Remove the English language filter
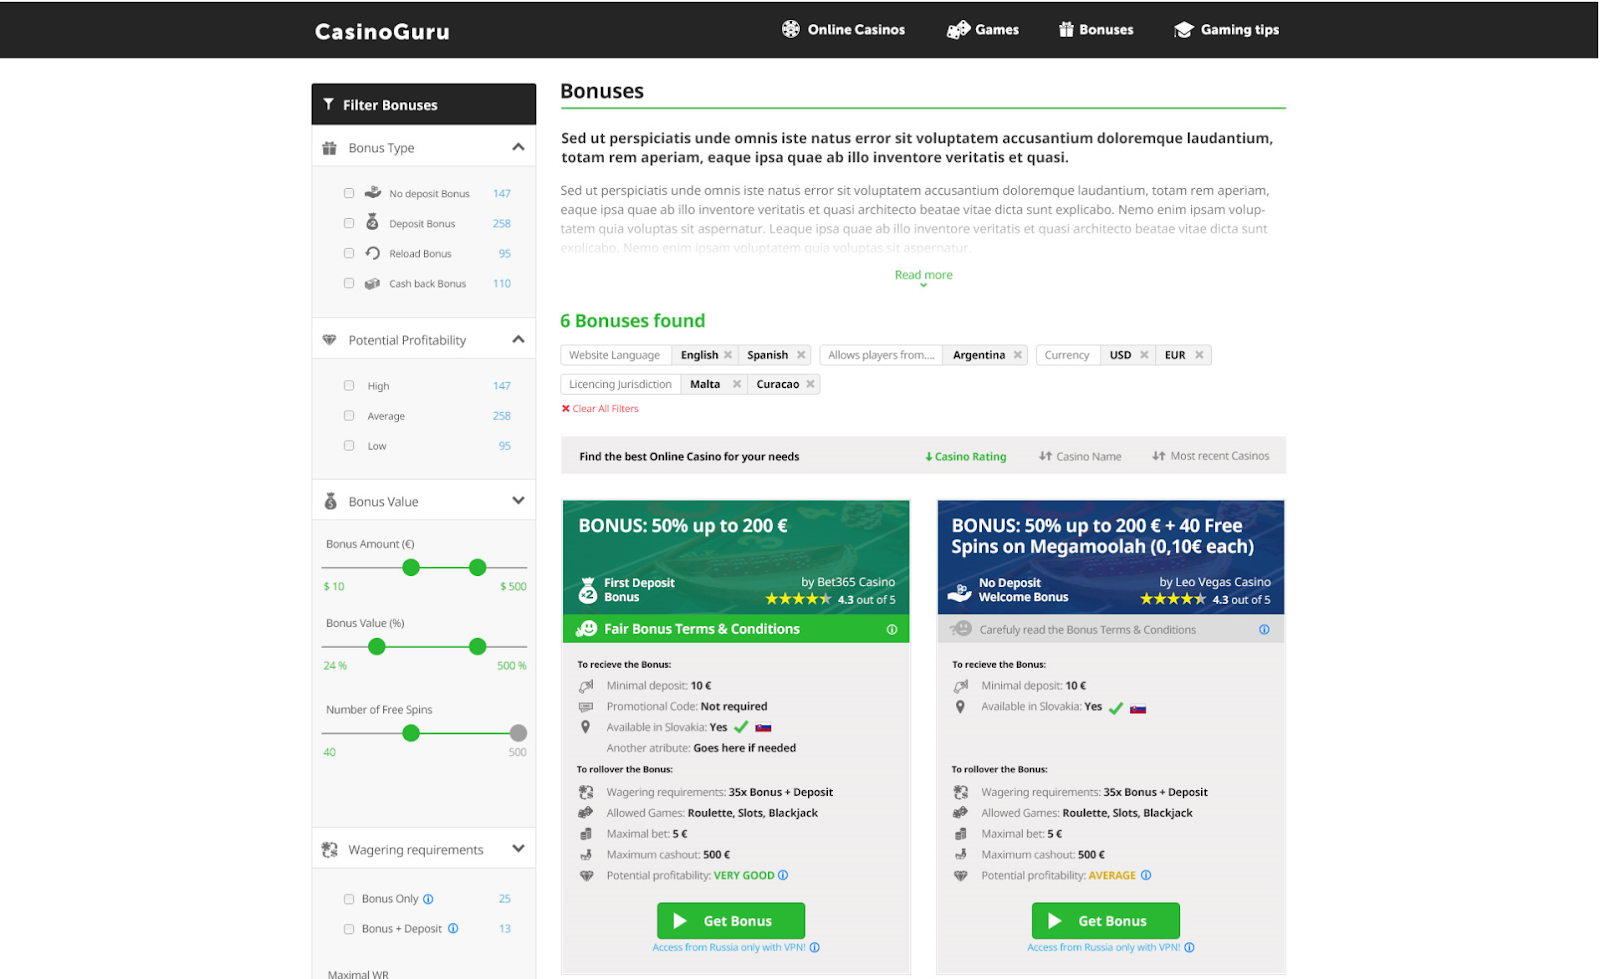Image resolution: width=1600 pixels, height=979 pixels. pyautogui.click(x=728, y=355)
